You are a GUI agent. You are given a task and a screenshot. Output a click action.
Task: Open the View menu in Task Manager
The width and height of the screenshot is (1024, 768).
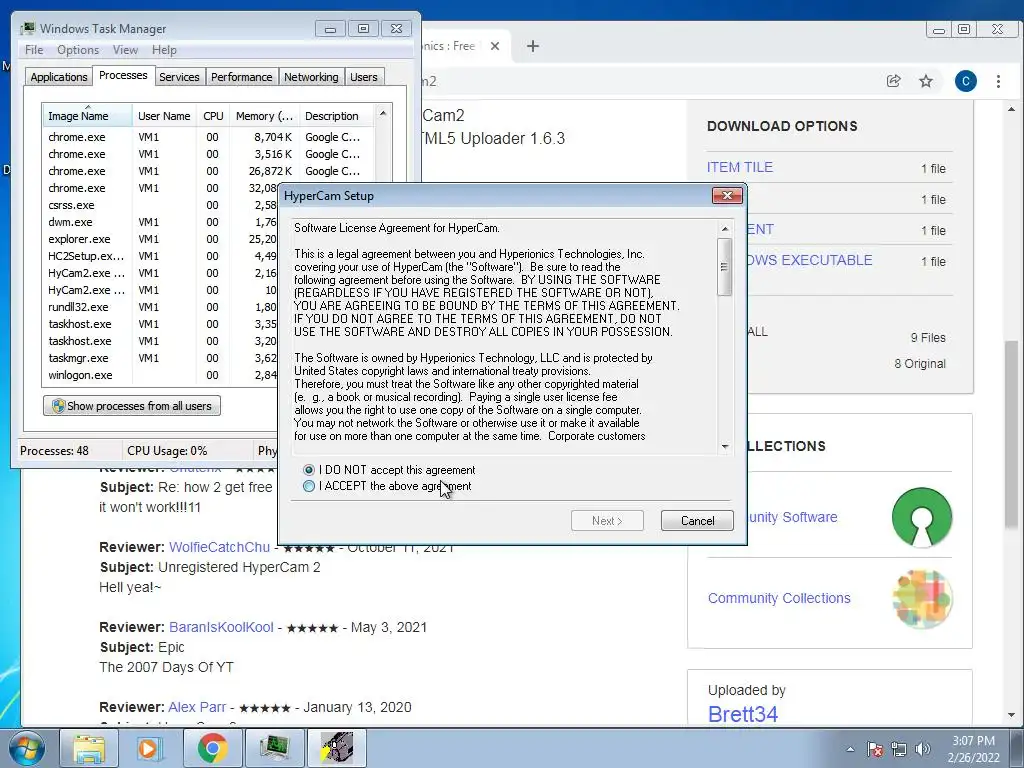pyautogui.click(x=125, y=50)
